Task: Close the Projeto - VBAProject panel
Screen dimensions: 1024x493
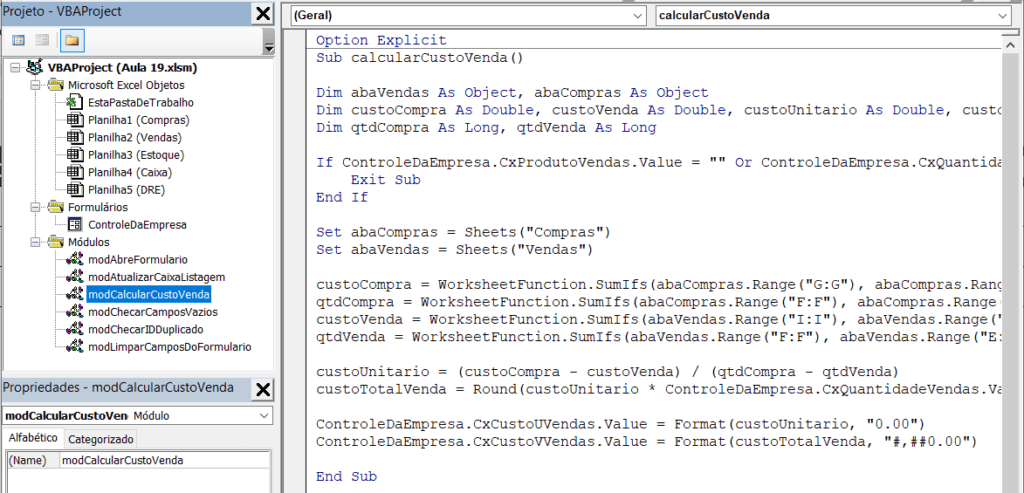Action: pyautogui.click(x=262, y=14)
